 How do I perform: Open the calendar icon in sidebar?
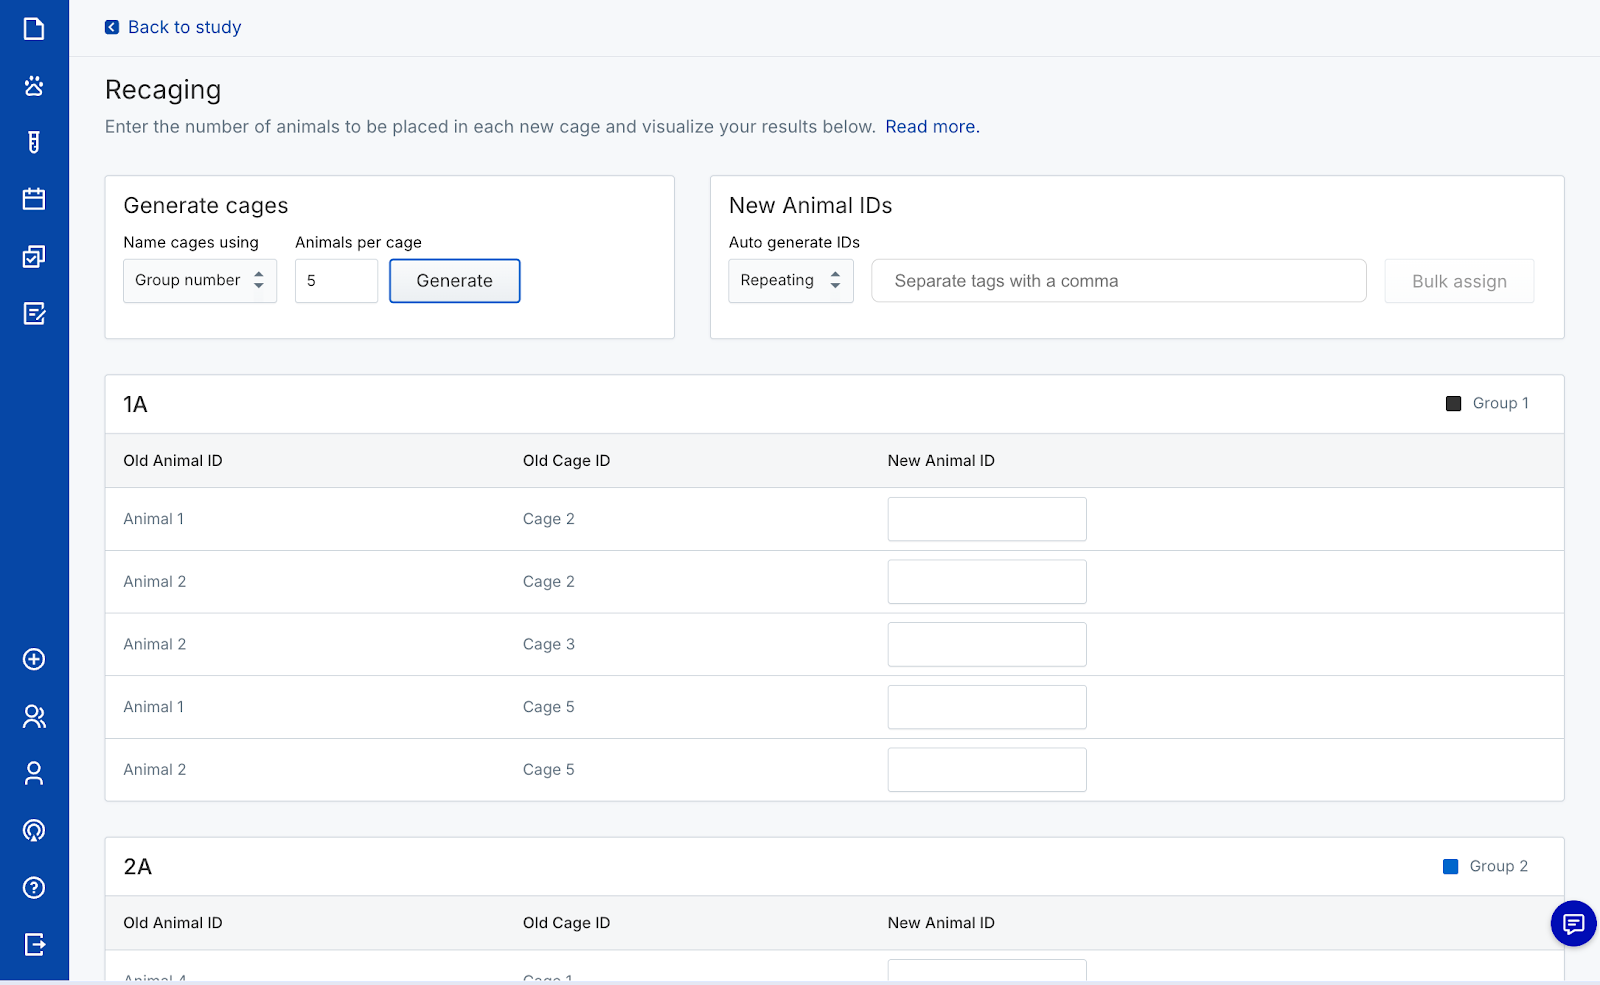34,199
